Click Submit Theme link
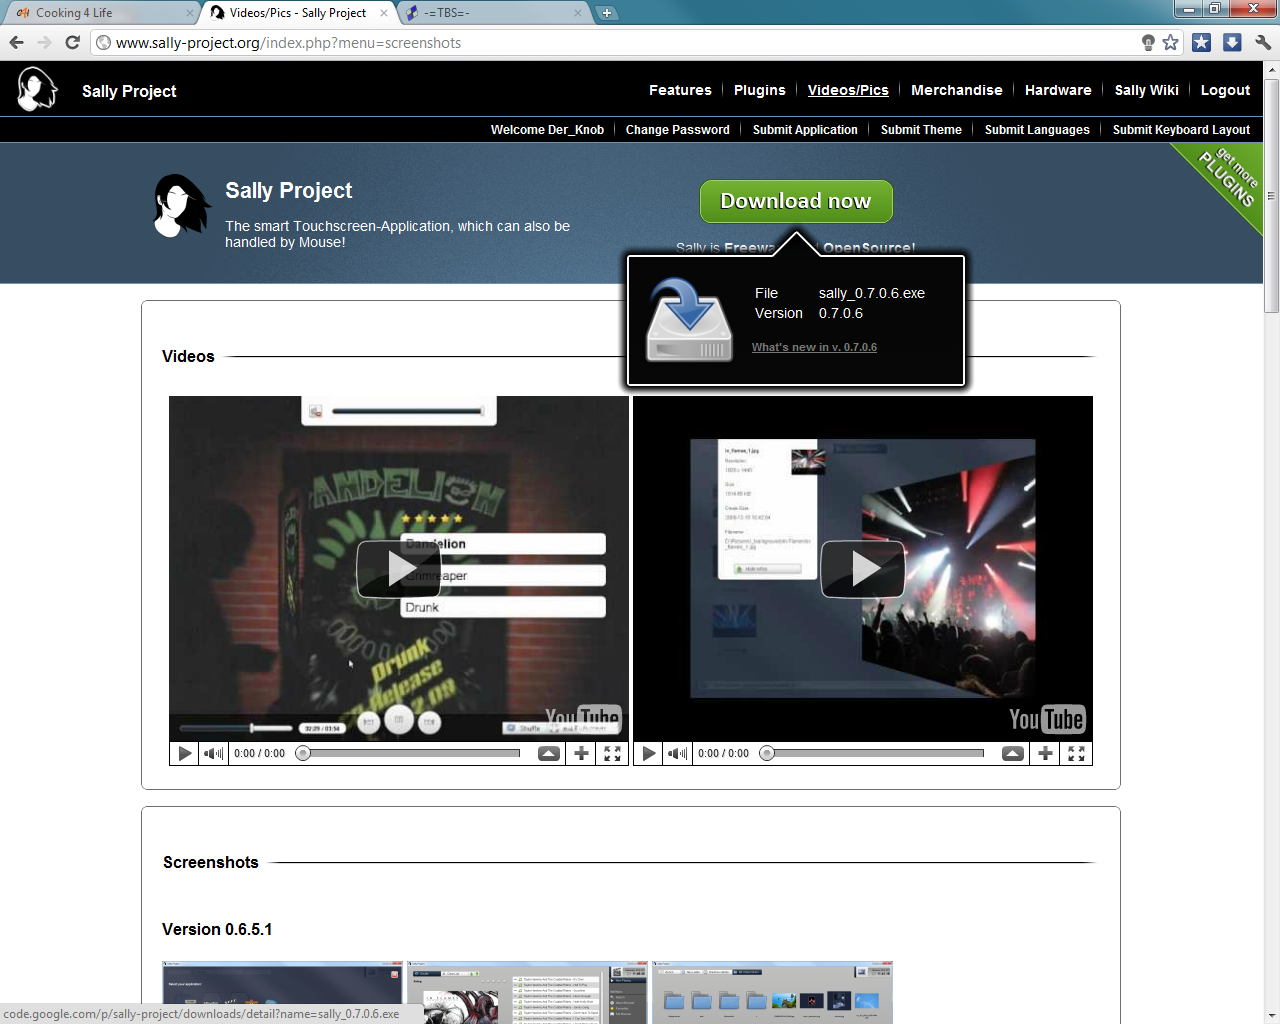This screenshot has width=1280, height=1024. (x=921, y=130)
